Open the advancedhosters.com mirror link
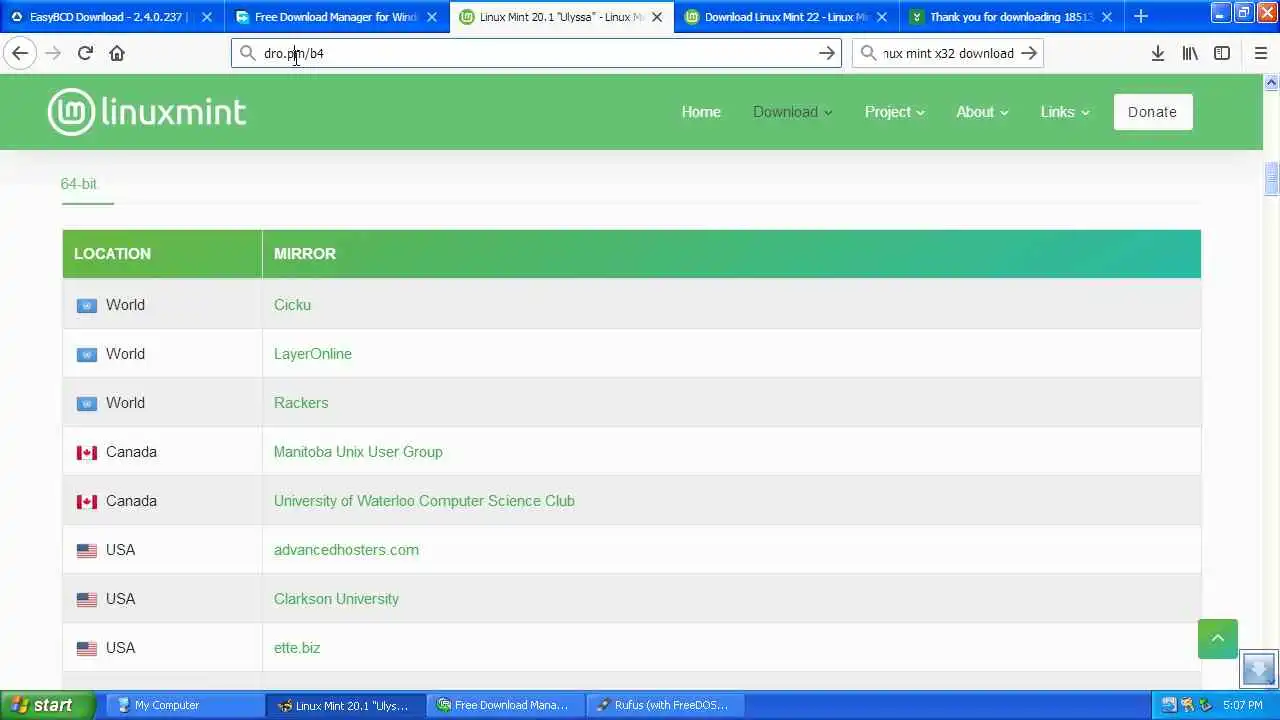Viewport: 1280px width, 720px height. pyautogui.click(x=346, y=550)
